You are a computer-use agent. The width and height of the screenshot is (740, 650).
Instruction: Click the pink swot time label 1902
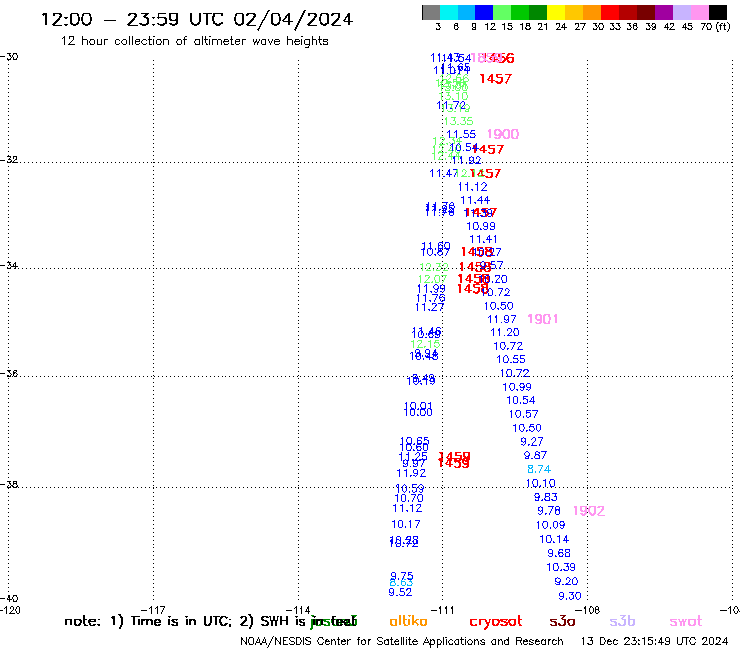click(x=589, y=511)
